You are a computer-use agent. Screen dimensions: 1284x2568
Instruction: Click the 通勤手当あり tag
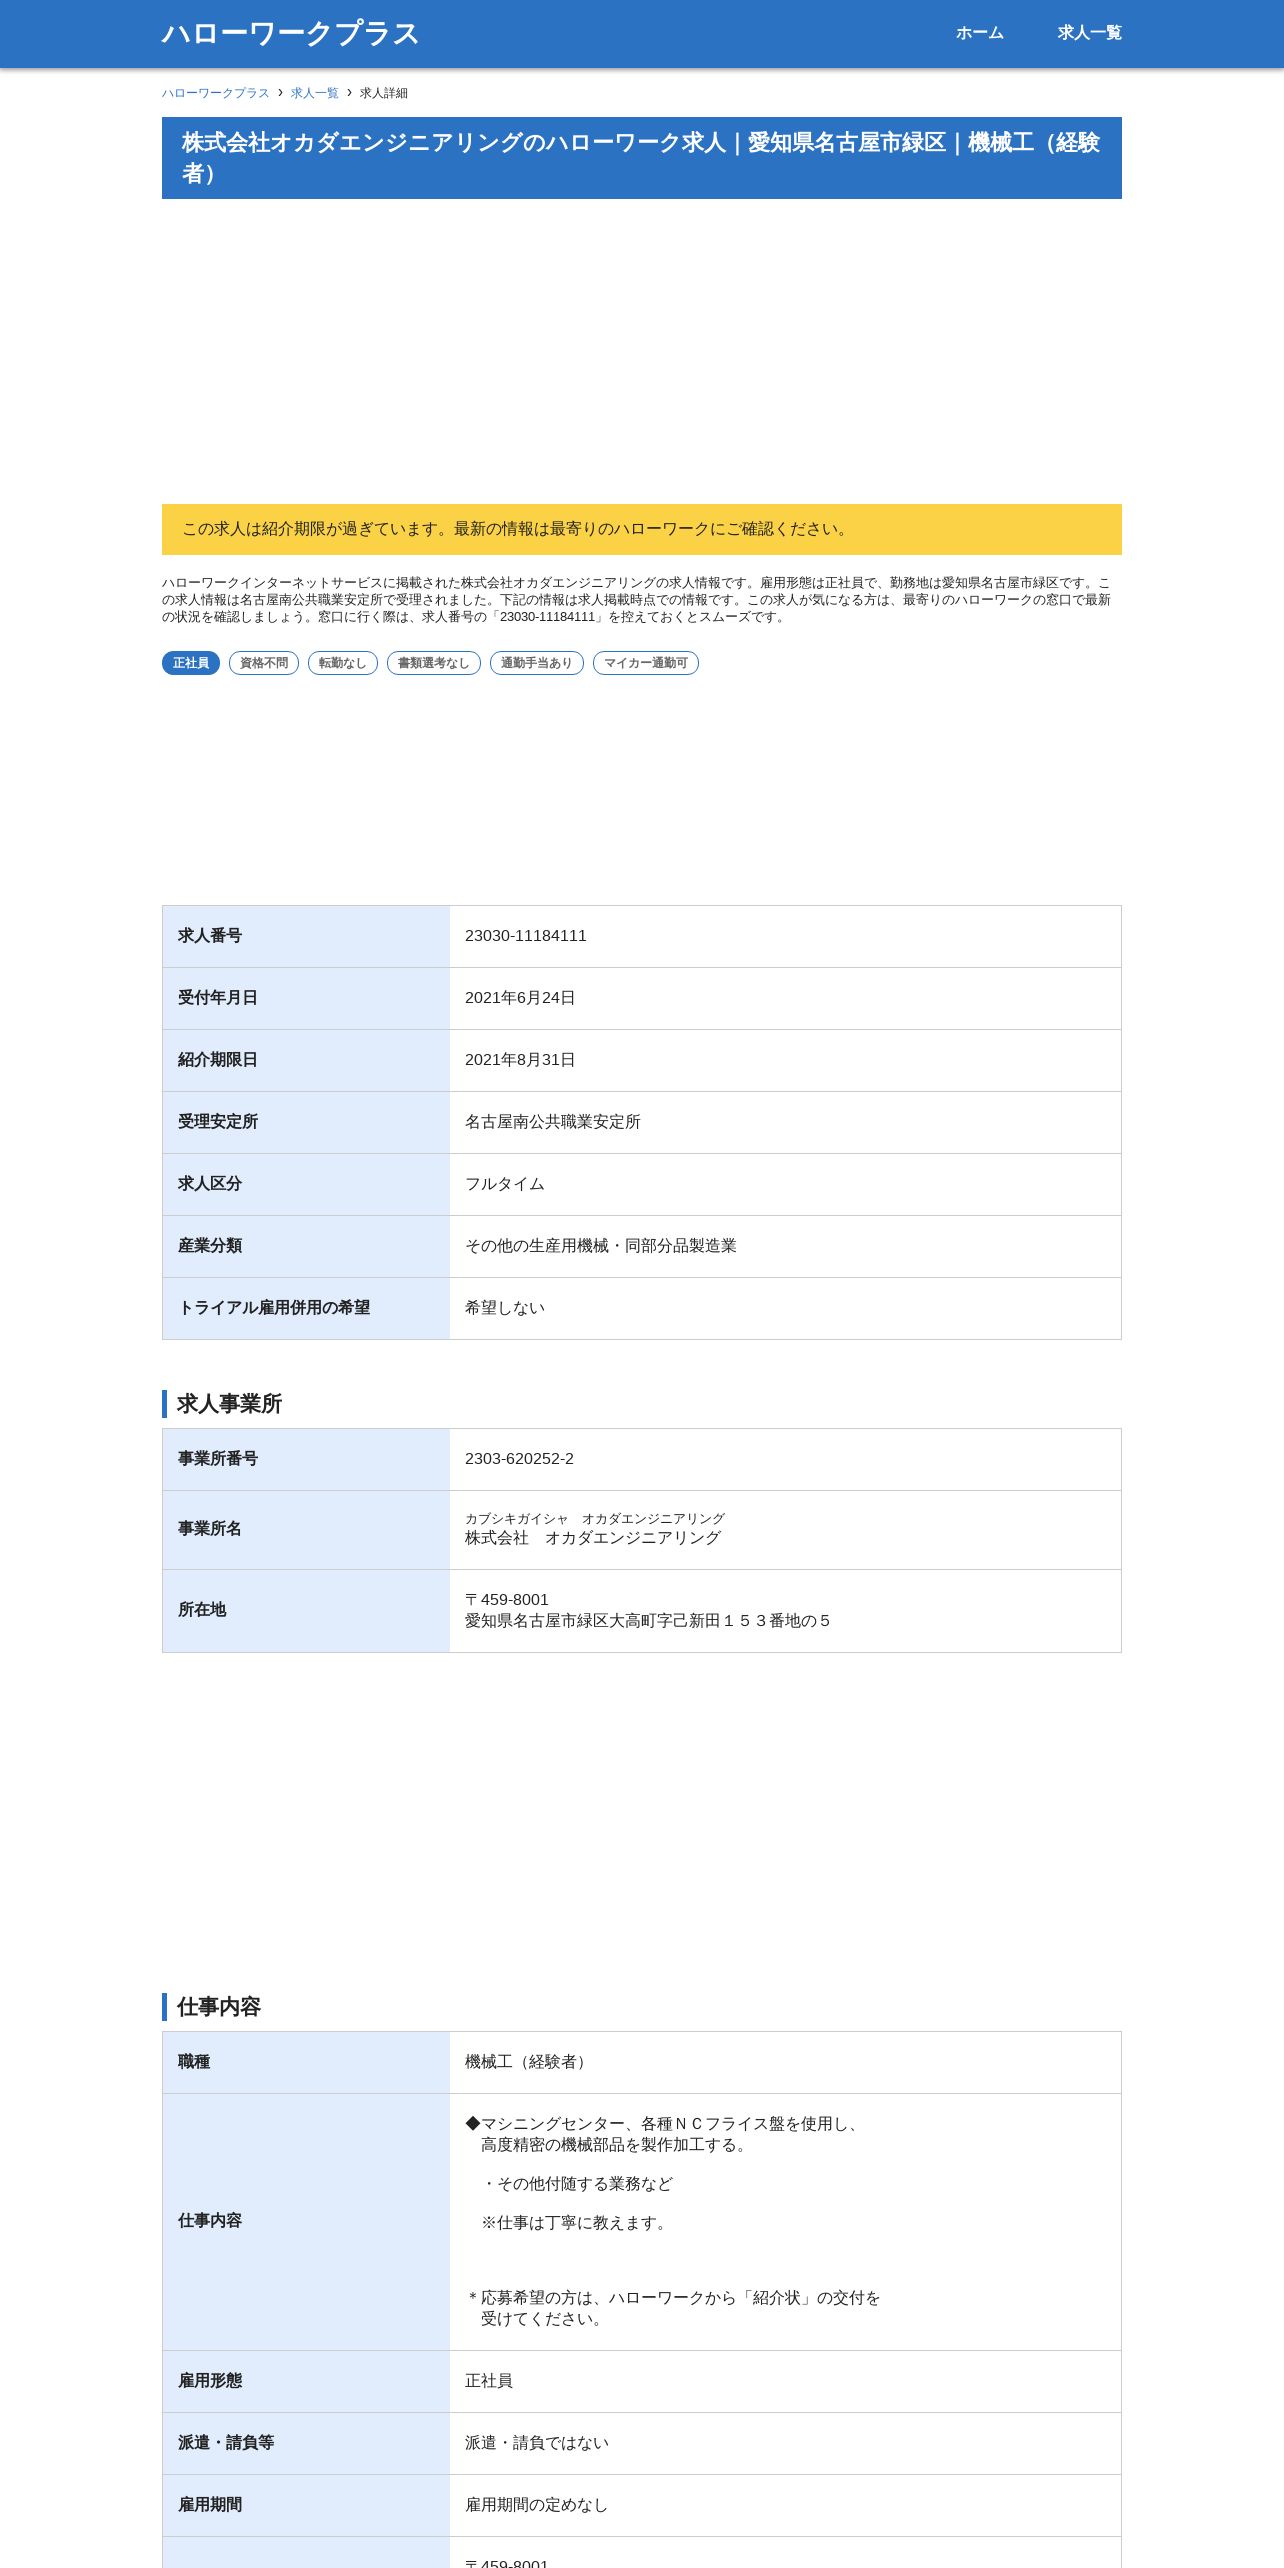coord(537,663)
